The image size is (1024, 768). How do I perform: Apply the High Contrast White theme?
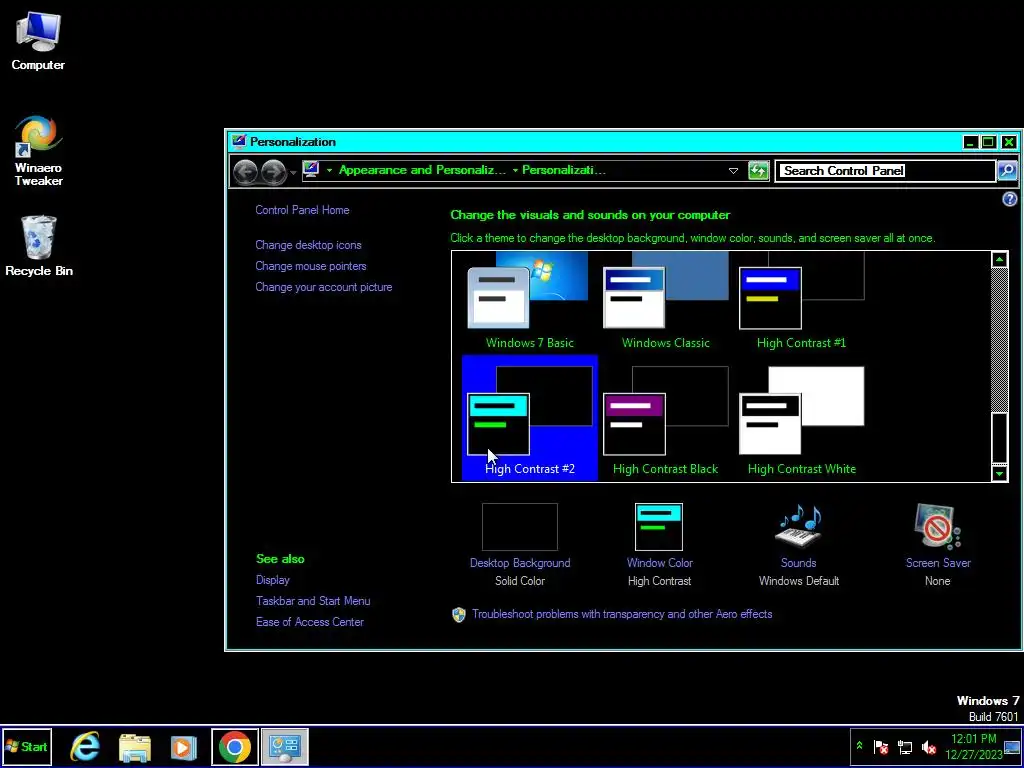(x=801, y=418)
